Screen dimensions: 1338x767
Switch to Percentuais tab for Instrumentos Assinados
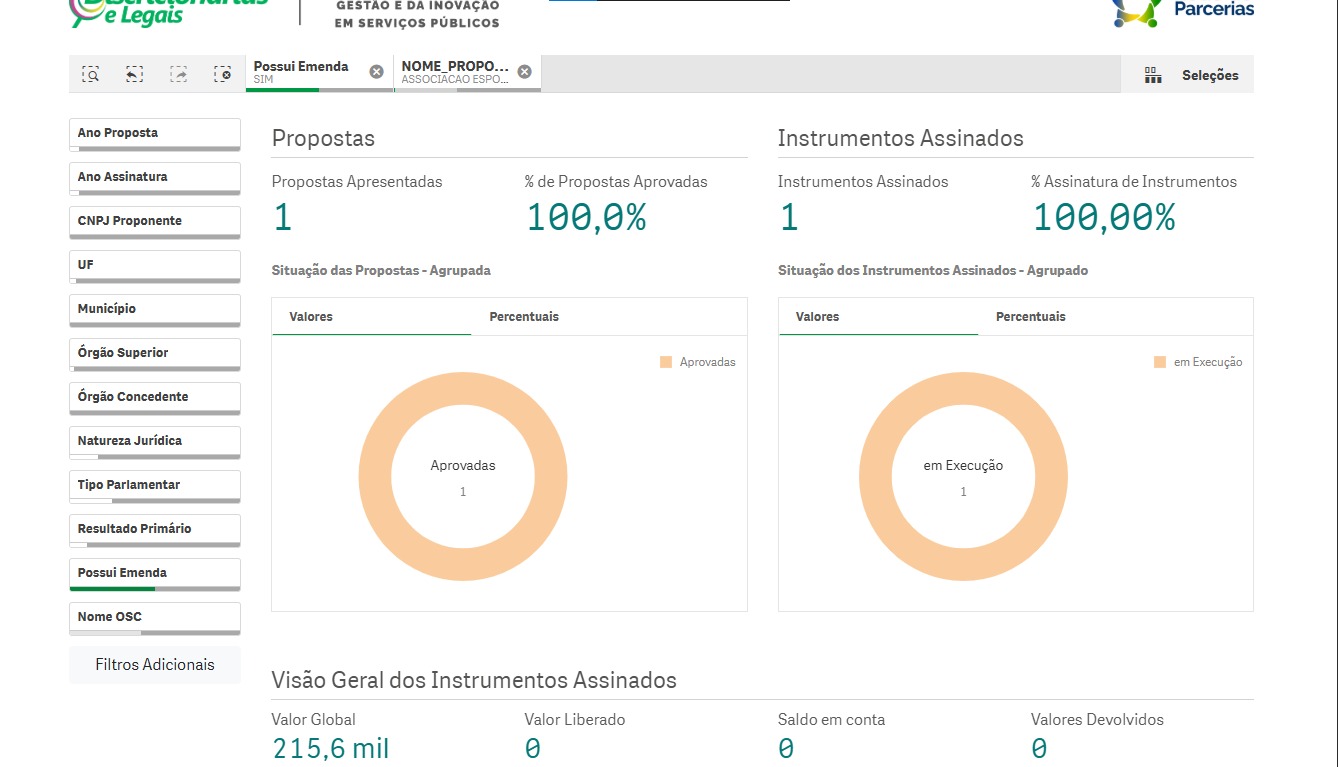1030,317
